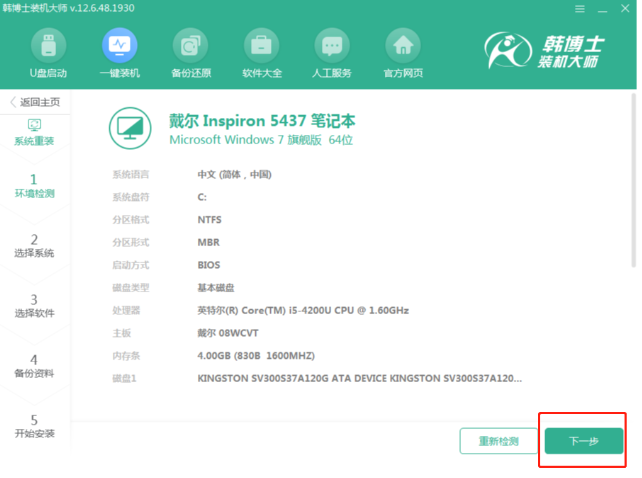Go back via 返回主页 link
Viewport: 642px width, 478px height.
[35, 102]
